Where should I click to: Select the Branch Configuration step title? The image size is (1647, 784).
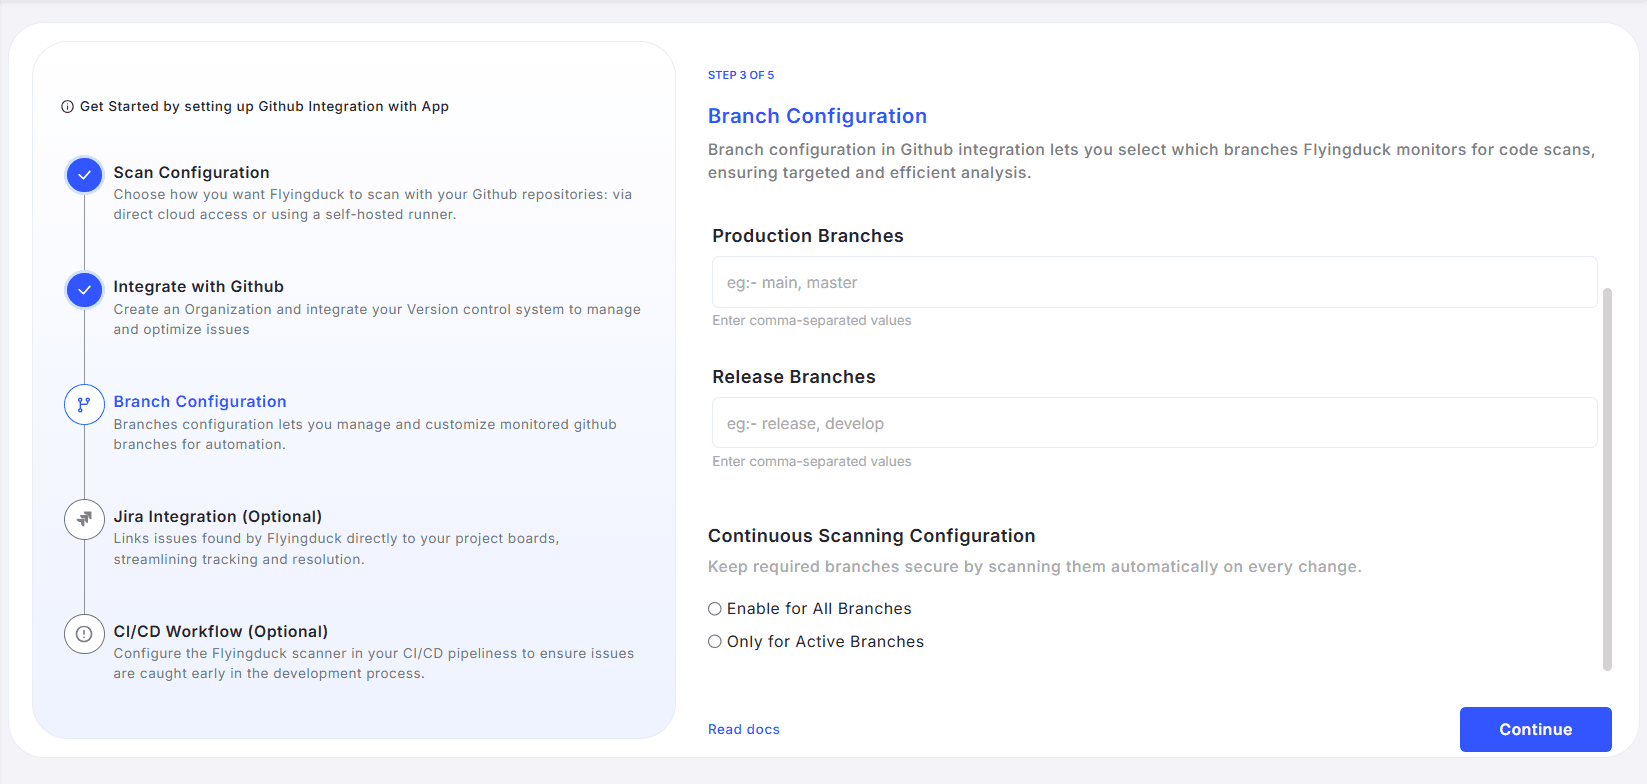[200, 402]
